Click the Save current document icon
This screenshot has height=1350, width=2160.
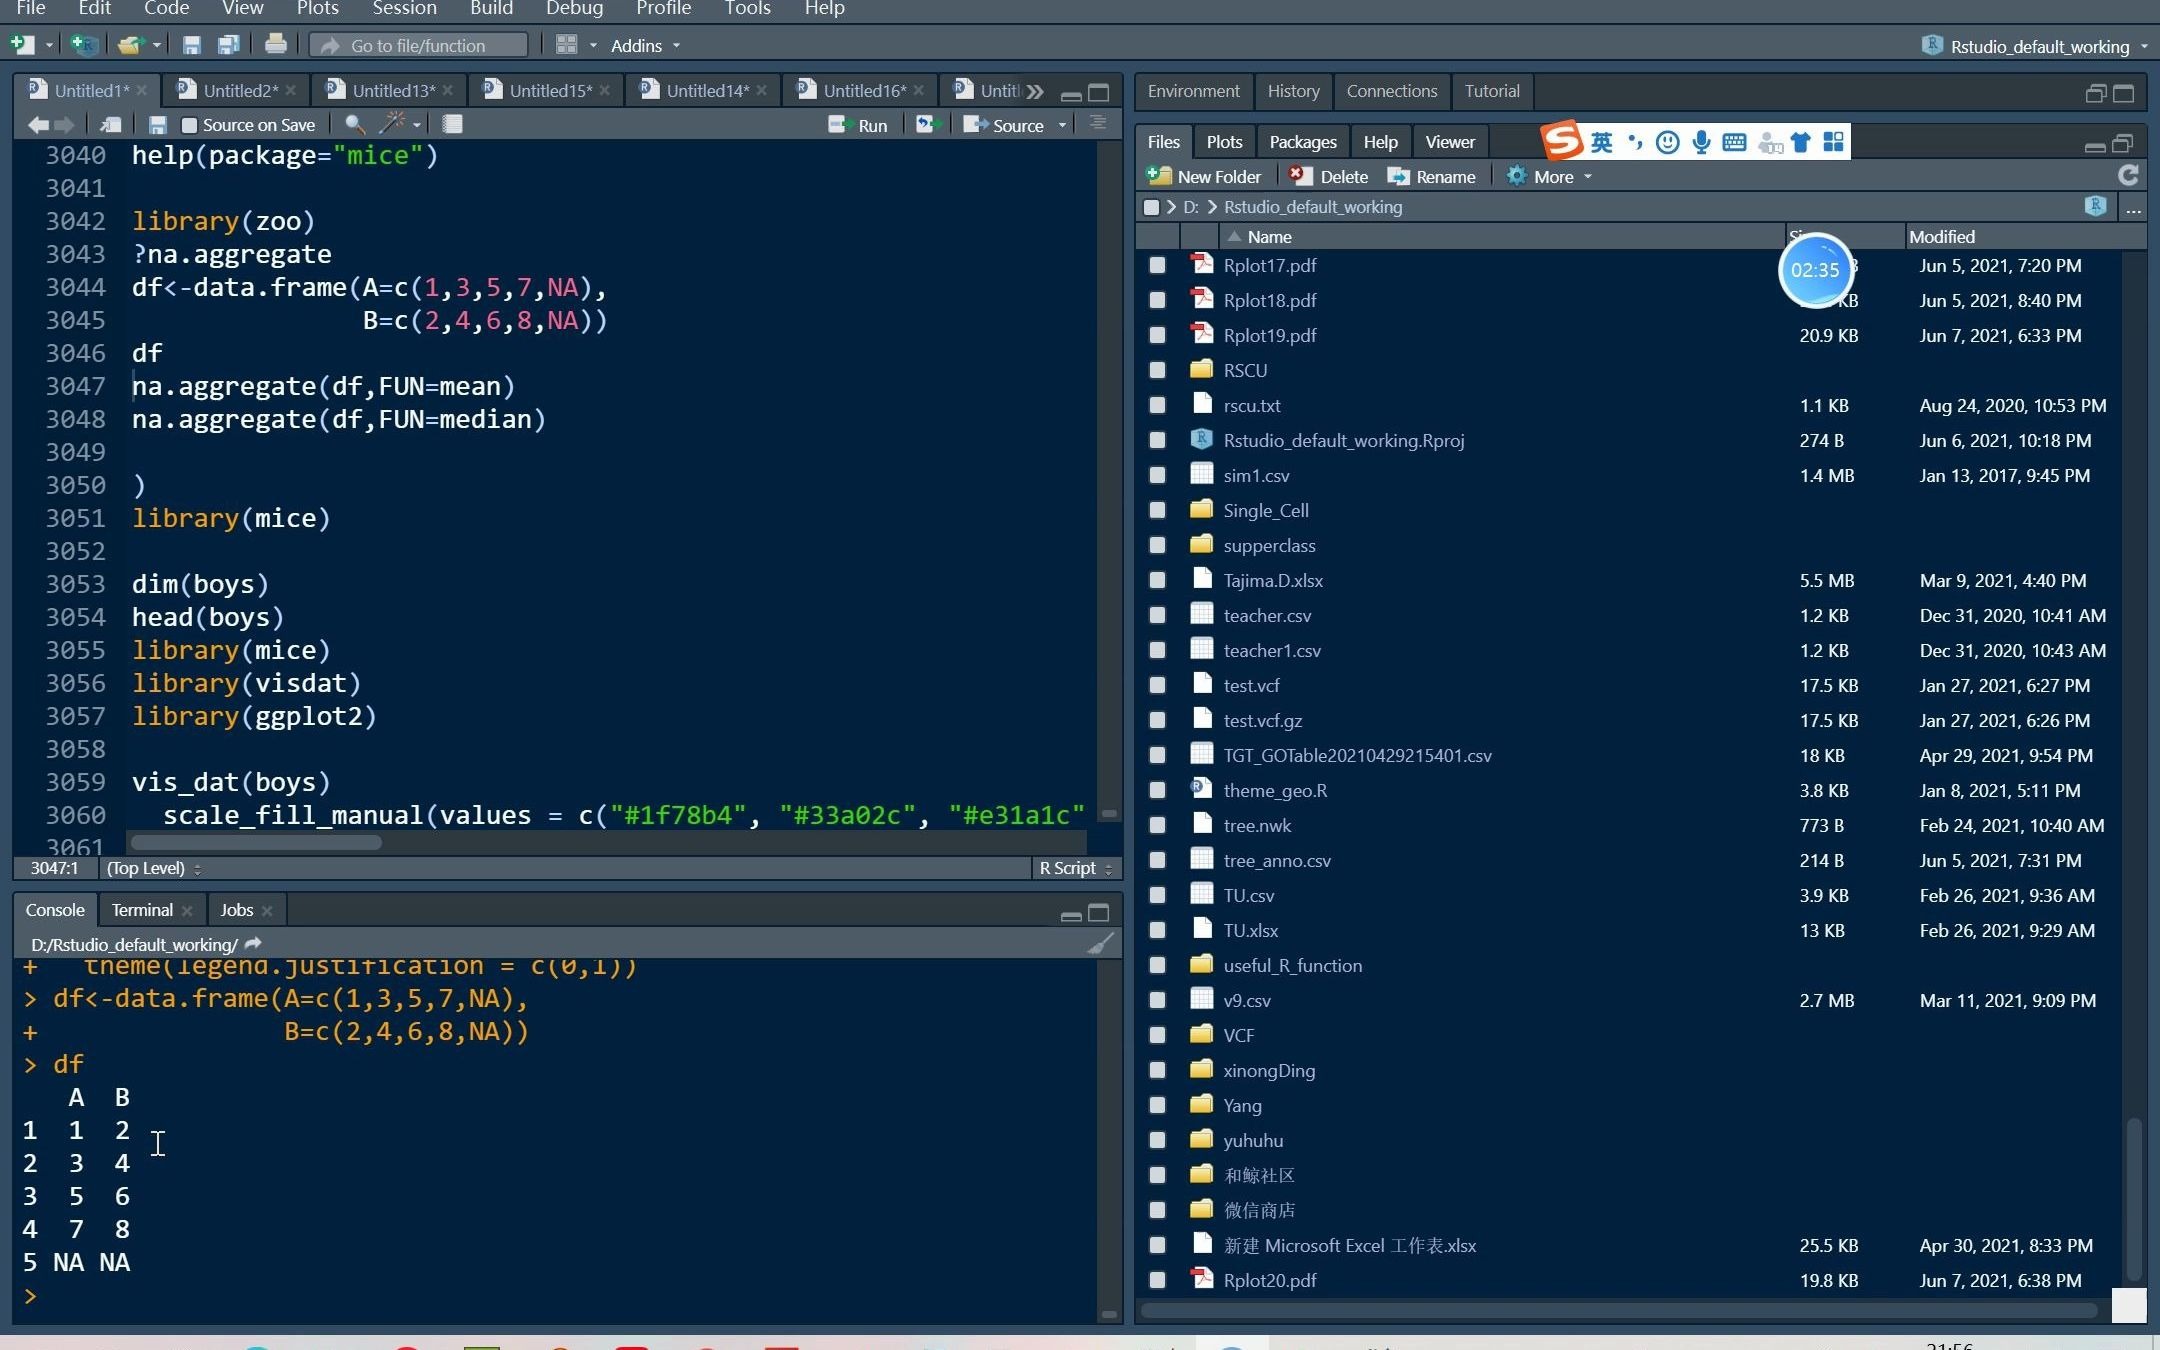coord(157,125)
